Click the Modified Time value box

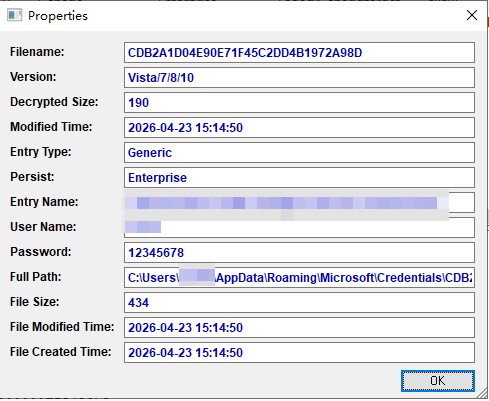tap(299, 127)
